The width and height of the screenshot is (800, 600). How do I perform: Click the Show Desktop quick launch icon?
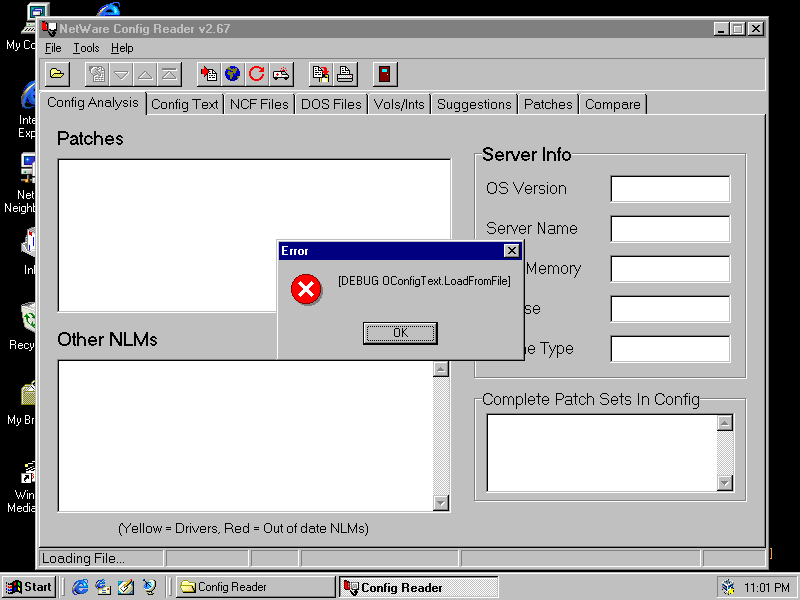click(x=126, y=587)
